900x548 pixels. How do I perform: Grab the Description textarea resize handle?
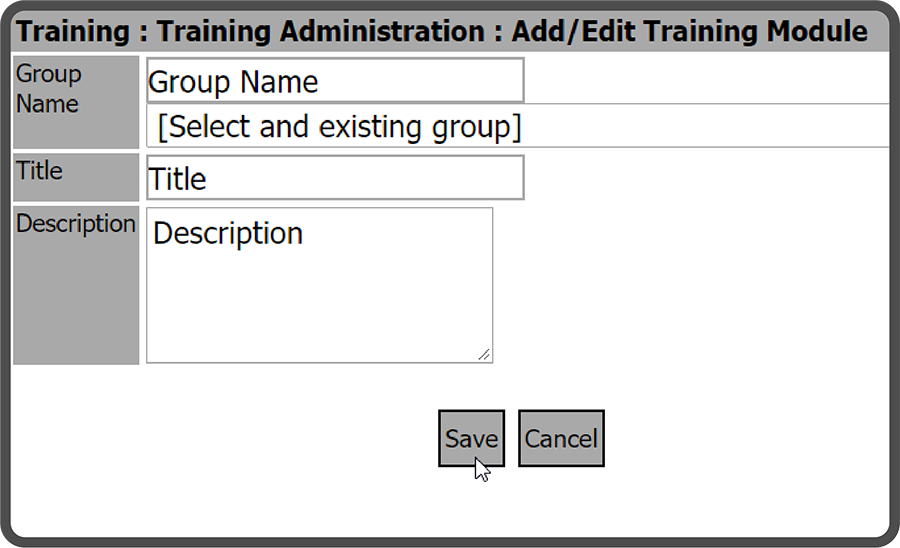[x=484, y=354]
